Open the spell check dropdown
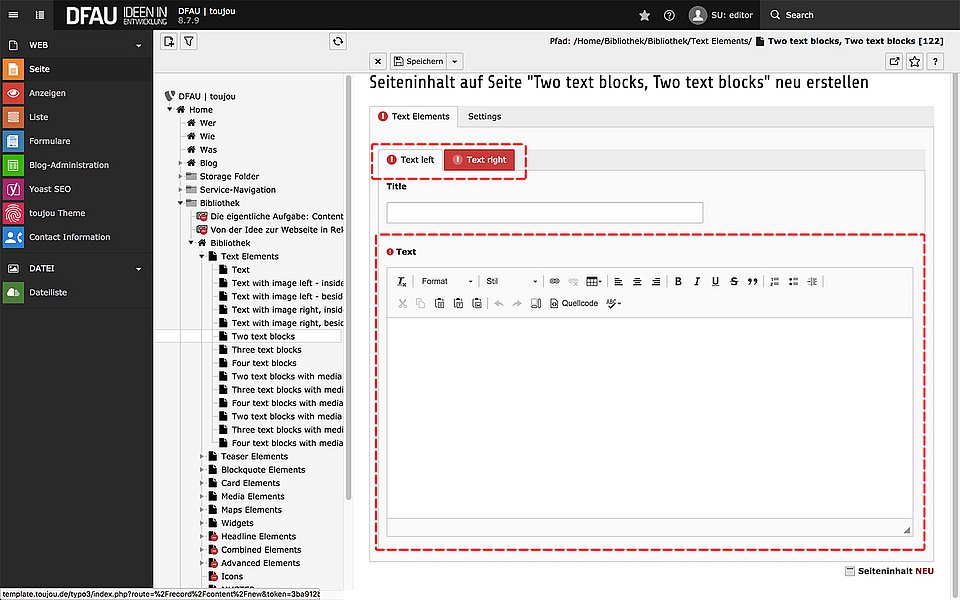 [613, 303]
